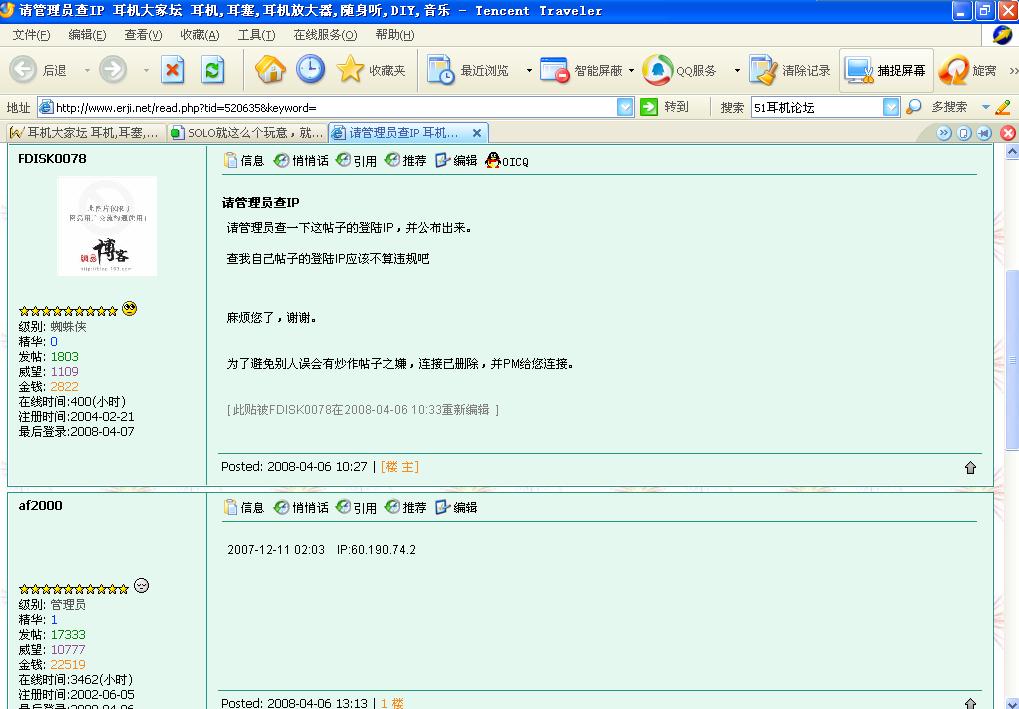Image resolution: width=1019 pixels, height=709 pixels.
Task: Click FDISK0078's avatar image
Action: point(107,226)
